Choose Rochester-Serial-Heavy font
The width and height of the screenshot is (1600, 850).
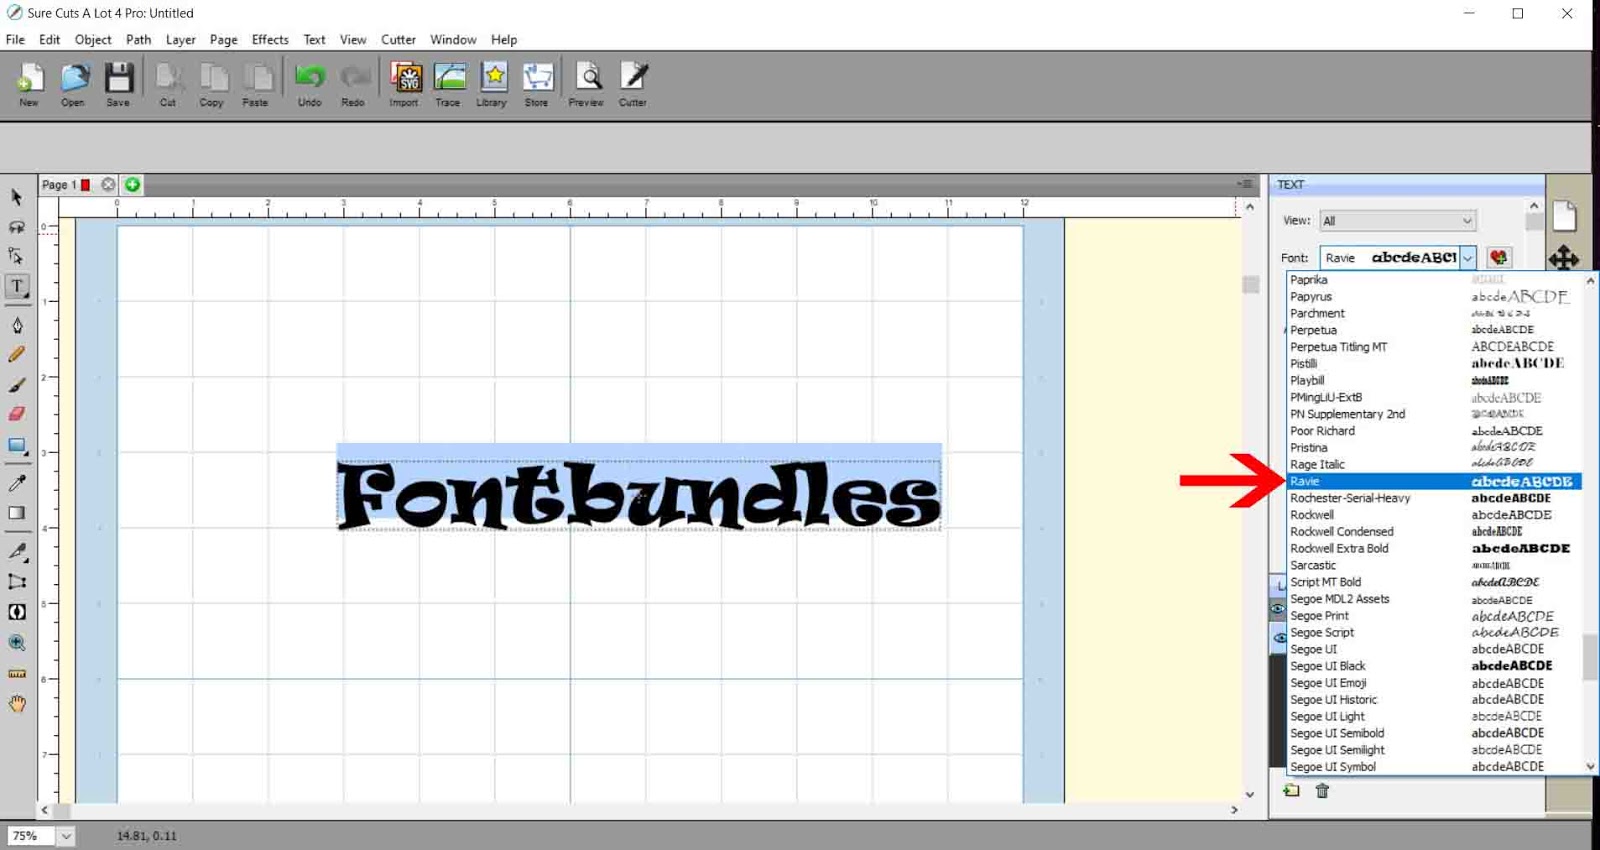point(1434,498)
